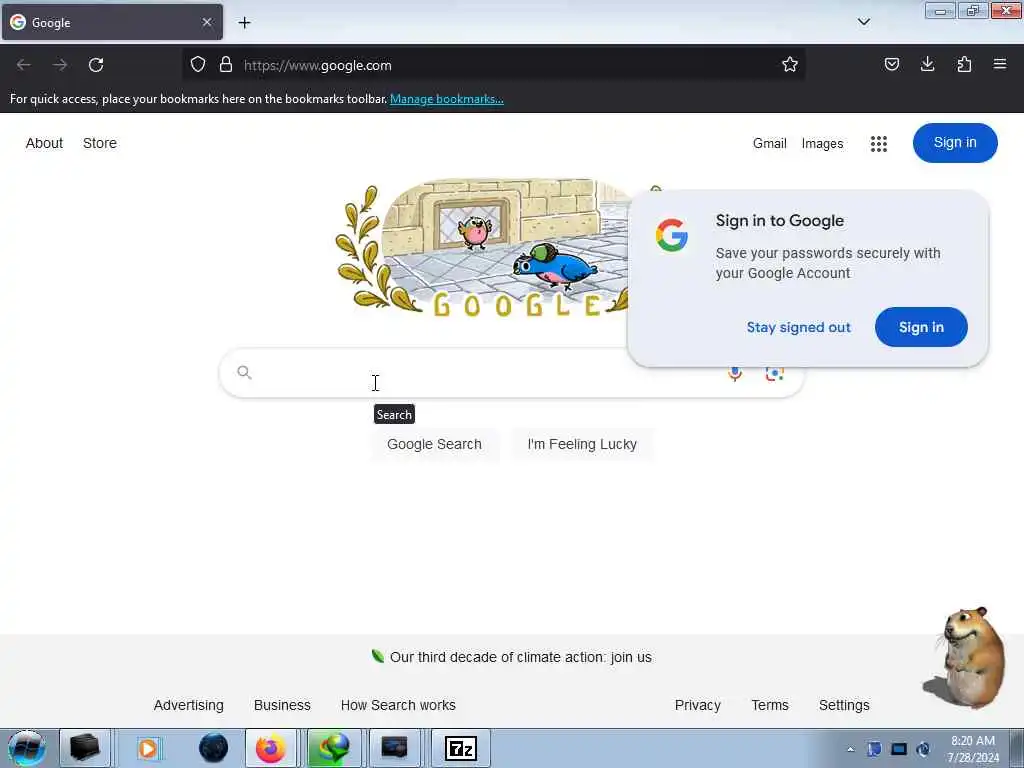1024x768 pixels.
Task: Open the green globe download manager icon
Action: (x=334, y=748)
